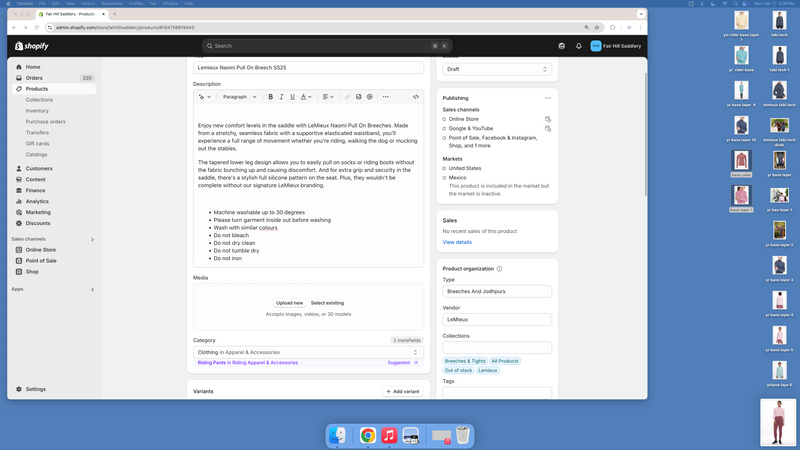Click into the product title field

click(x=308, y=68)
